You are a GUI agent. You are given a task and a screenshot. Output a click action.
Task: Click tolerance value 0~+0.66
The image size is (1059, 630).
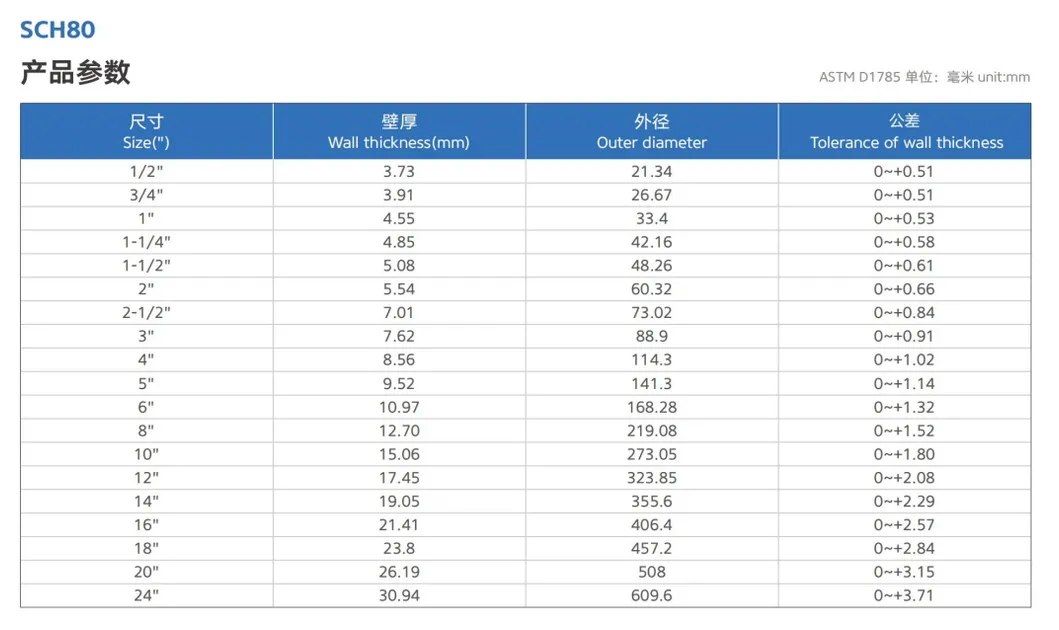[x=904, y=289]
